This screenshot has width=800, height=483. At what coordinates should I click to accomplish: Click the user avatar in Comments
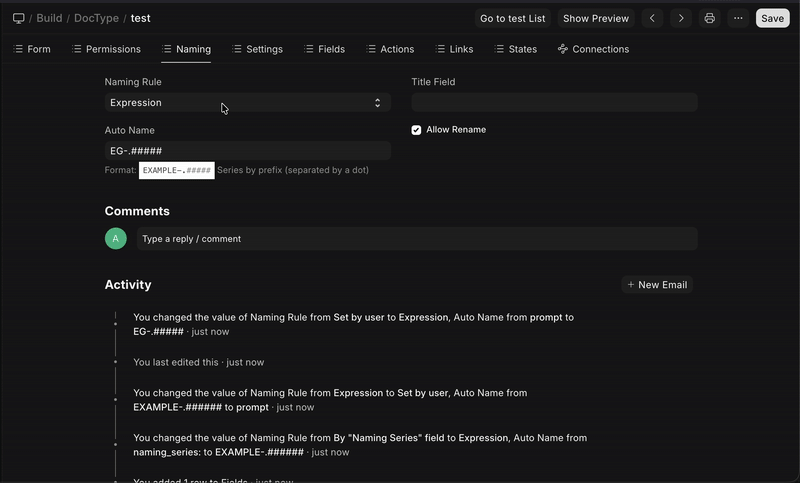(x=116, y=239)
